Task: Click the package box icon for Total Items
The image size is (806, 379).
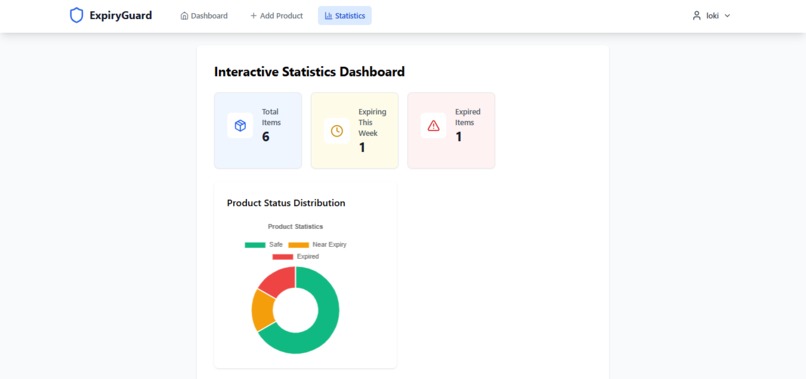Action: [240, 125]
